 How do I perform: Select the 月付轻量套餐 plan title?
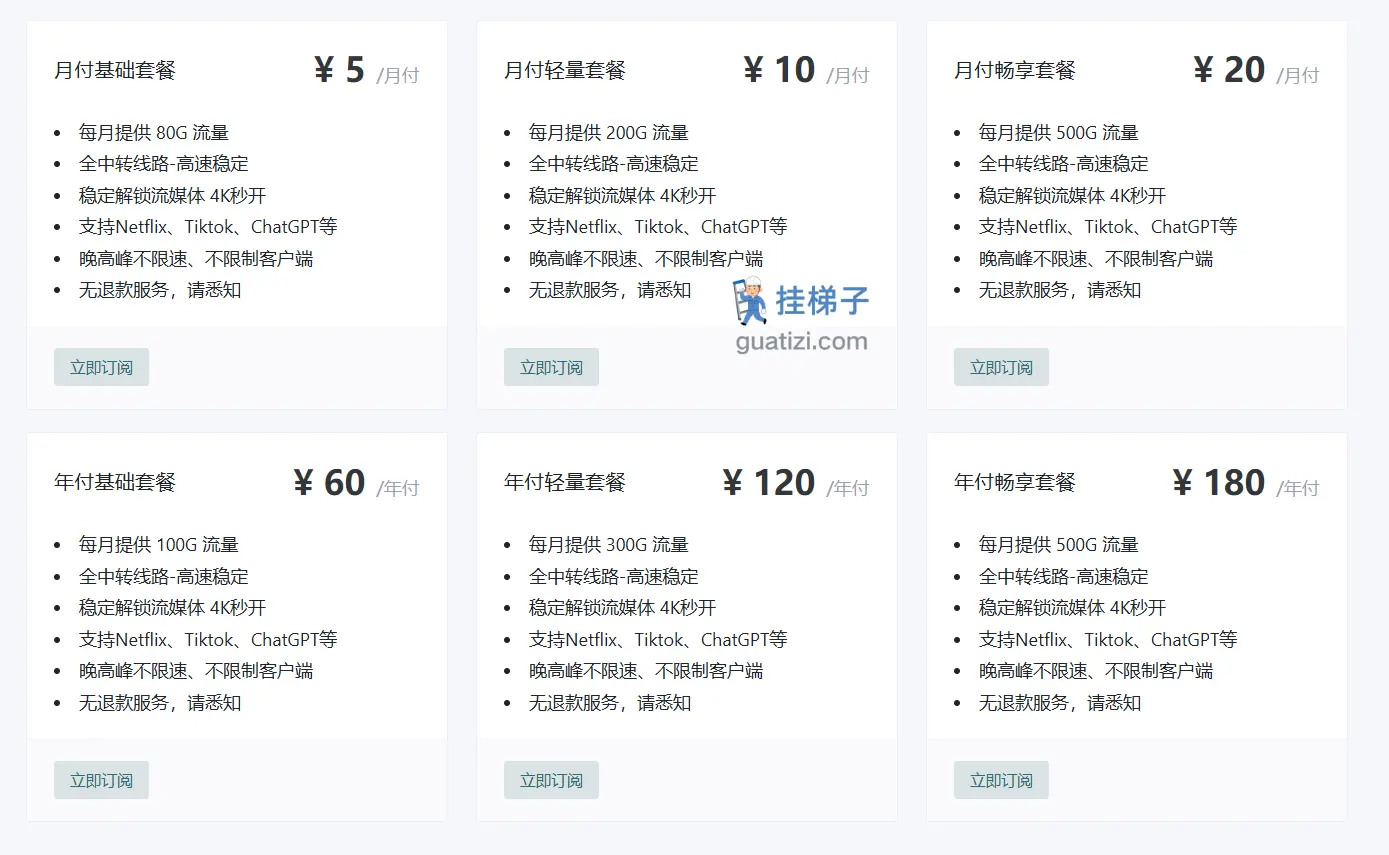(x=565, y=70)
